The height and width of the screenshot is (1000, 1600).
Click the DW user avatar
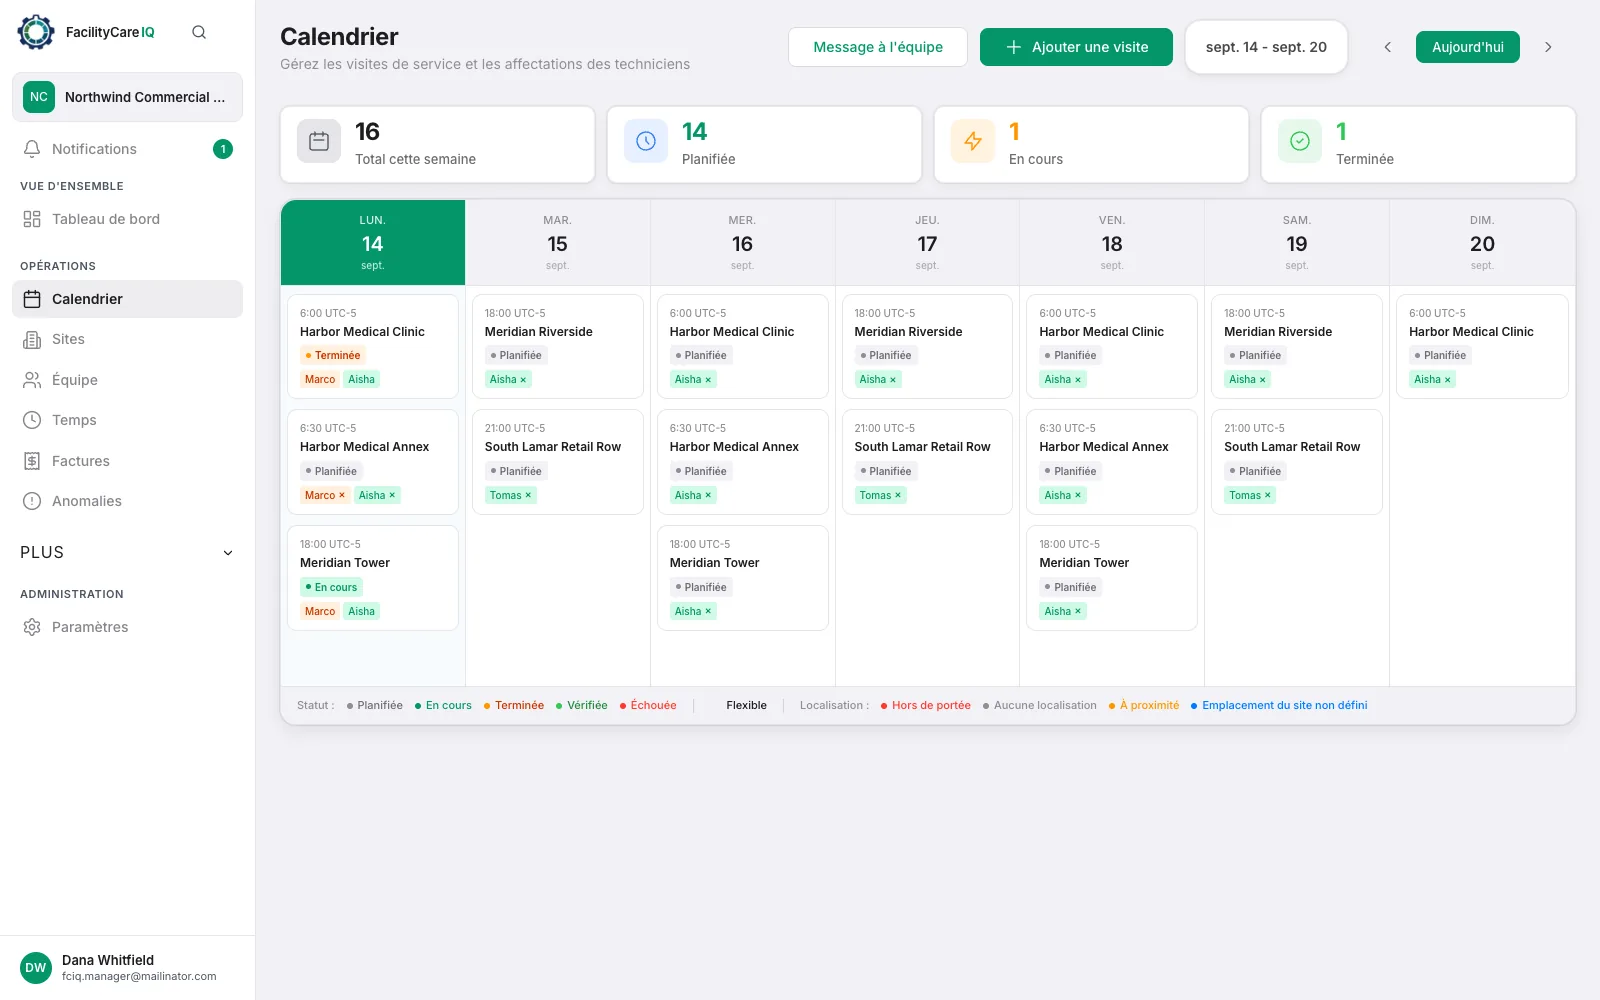[x=36, y=968]
